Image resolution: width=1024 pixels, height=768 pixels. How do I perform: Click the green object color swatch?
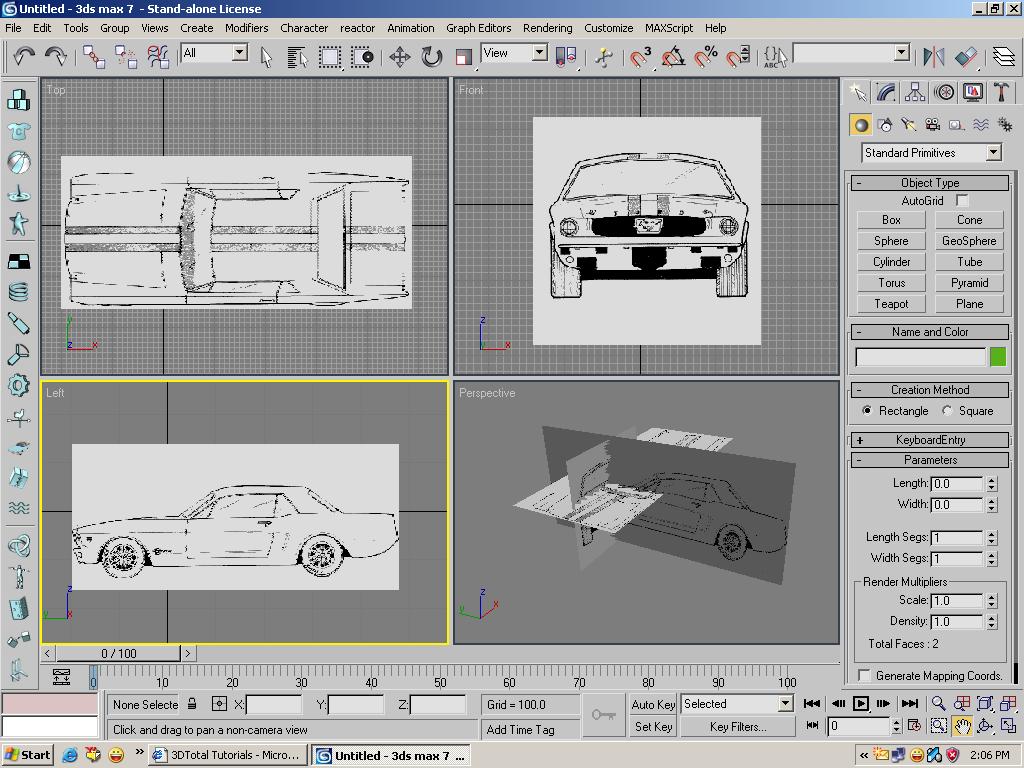click(997, 357)
